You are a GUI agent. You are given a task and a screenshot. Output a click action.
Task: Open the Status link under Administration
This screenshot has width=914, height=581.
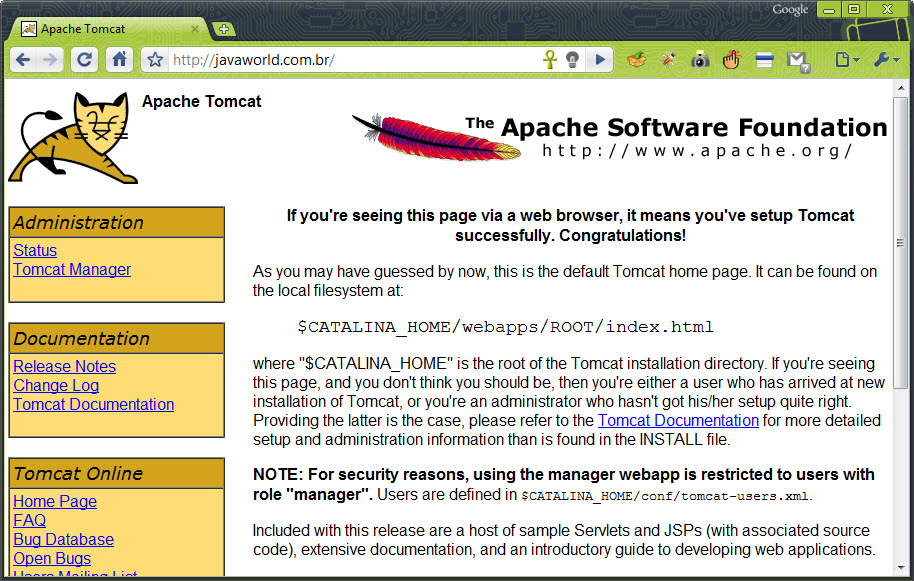[35, 250]
